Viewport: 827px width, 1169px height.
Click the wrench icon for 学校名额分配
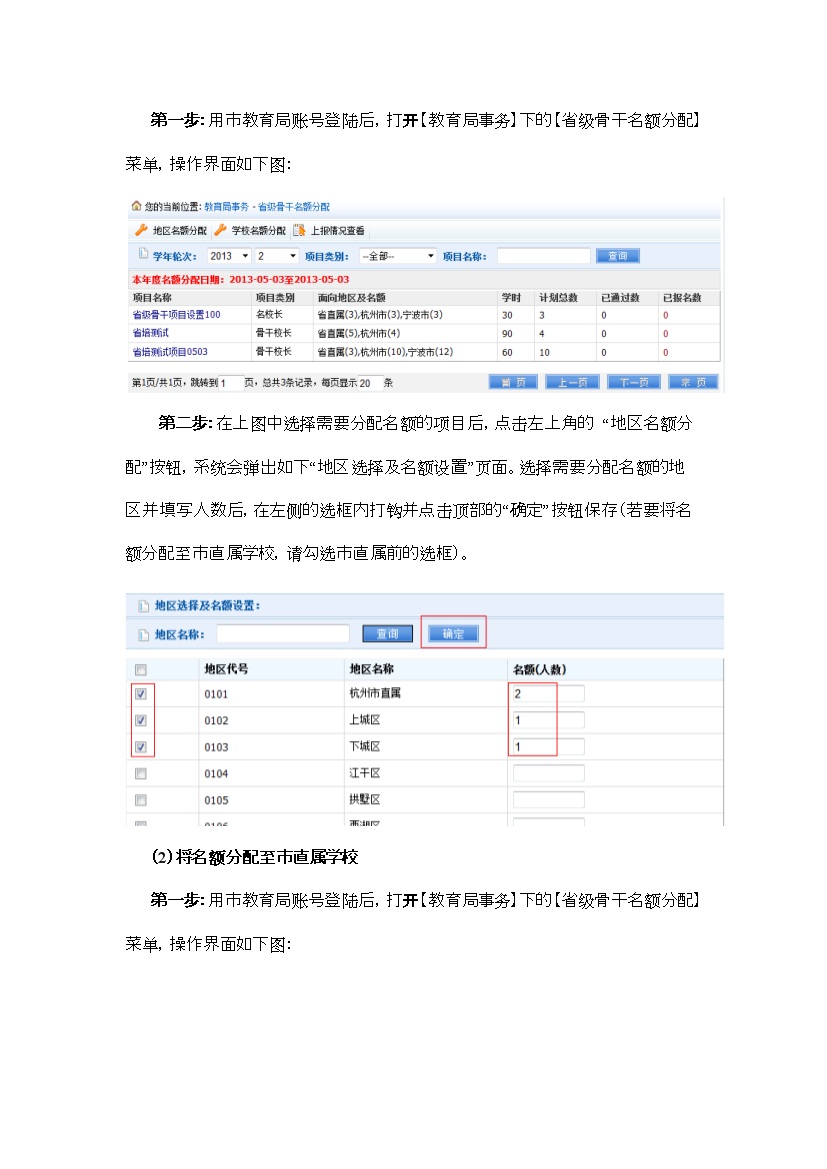220,230
